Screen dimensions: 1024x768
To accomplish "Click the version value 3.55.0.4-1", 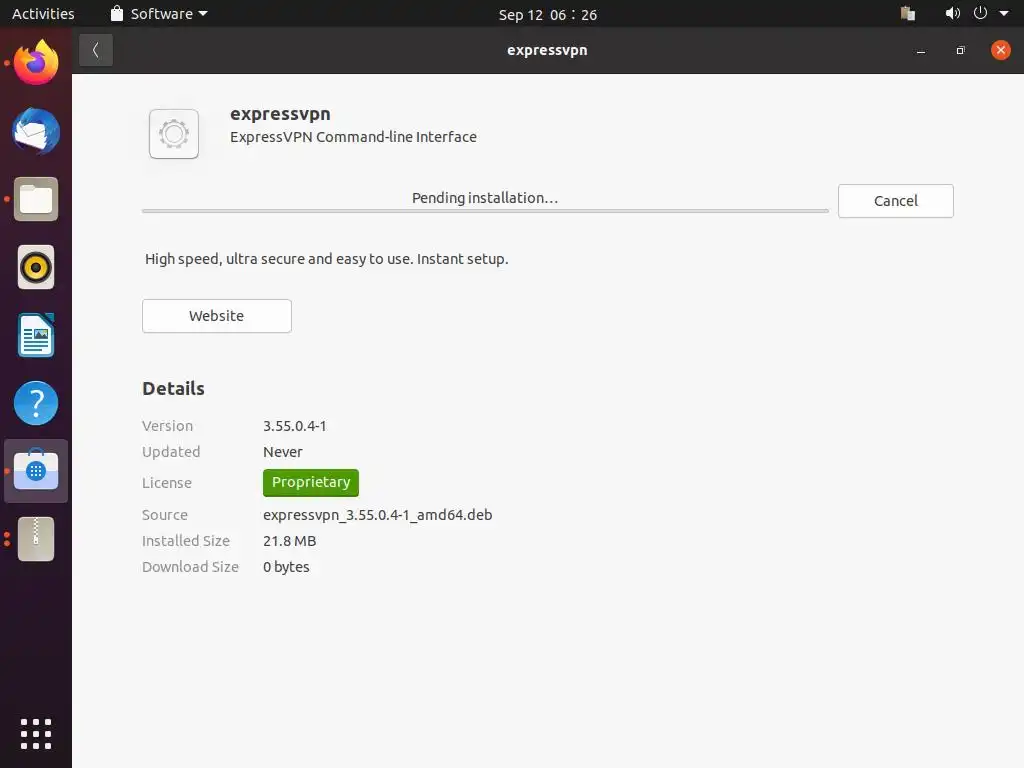I will tap(295, 426).
